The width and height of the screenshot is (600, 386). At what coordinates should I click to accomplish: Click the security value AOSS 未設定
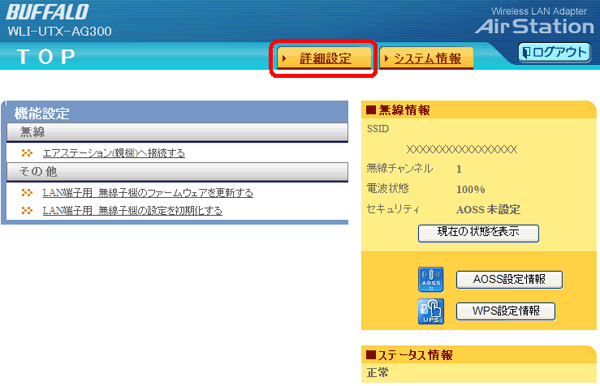[x=488, y=210]
